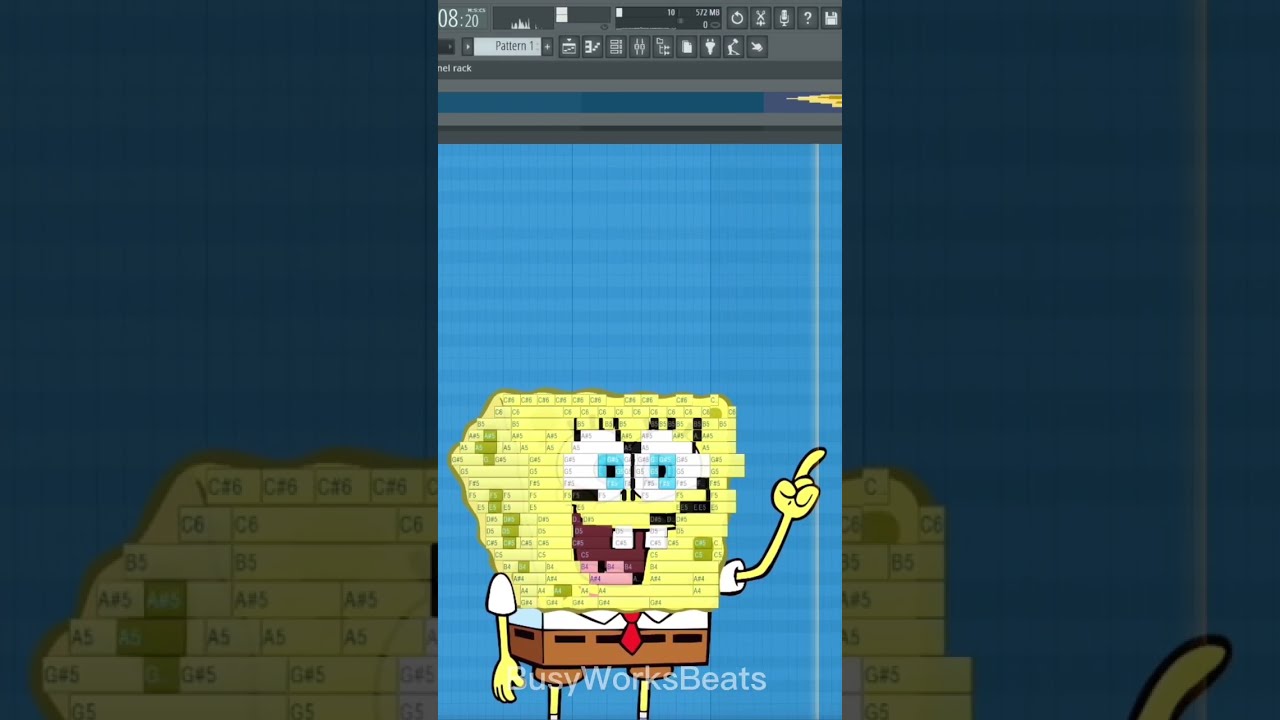Open the plugin picker plug icon
Image resolution: width=1280 pixels, height=720 pixels.
tap(710, 47)
